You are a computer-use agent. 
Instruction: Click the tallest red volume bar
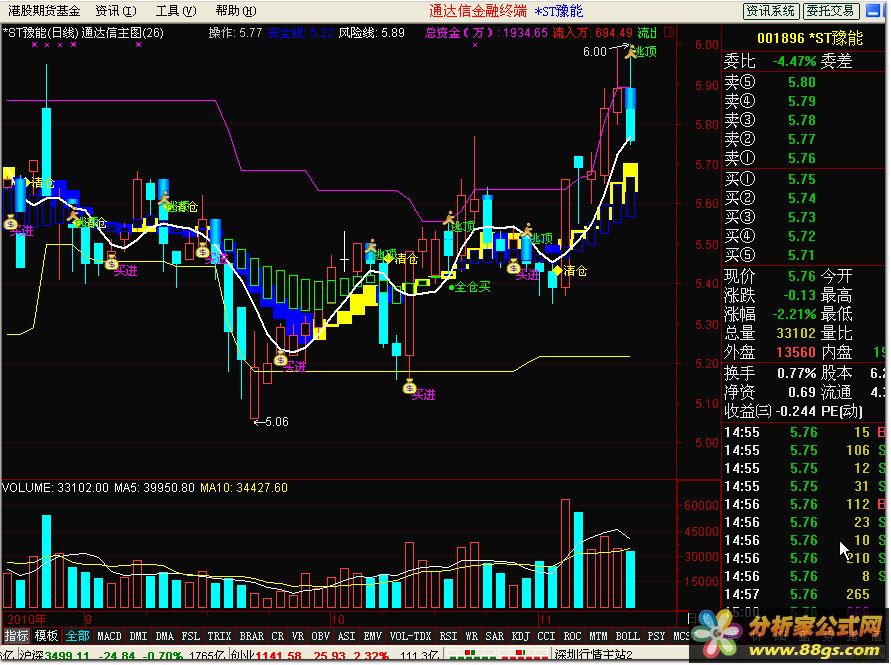click(565, 554)
